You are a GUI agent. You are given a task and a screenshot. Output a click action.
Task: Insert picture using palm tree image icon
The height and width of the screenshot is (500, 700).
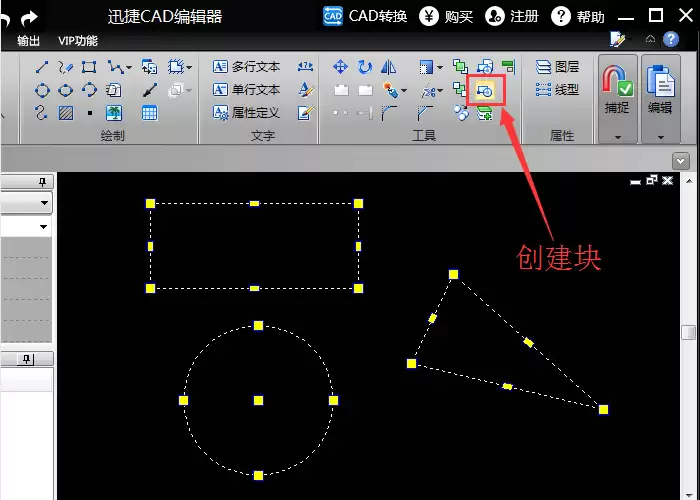pos(114,113)
